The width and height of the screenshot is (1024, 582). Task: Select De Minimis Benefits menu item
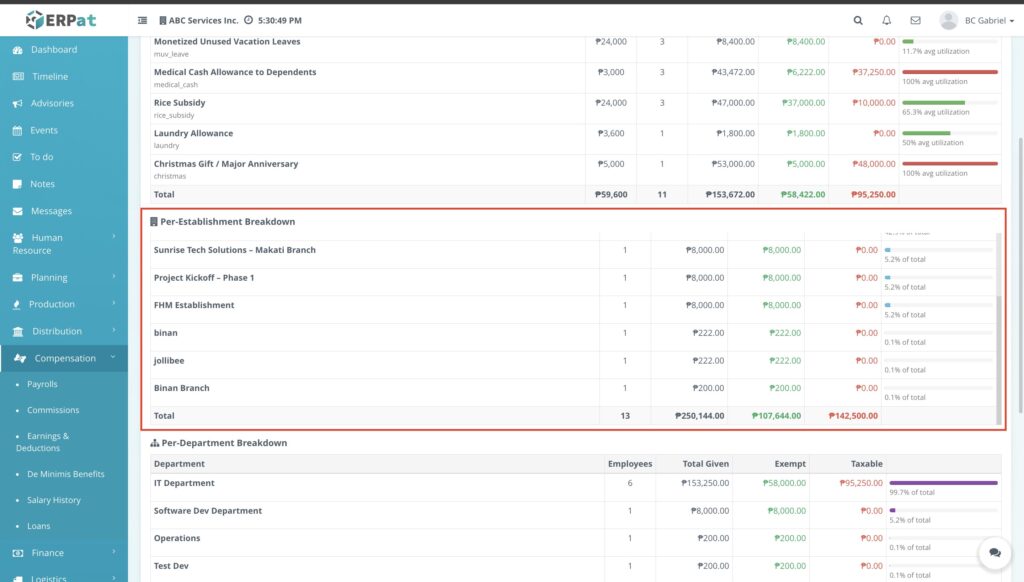[x=65, y=474]
